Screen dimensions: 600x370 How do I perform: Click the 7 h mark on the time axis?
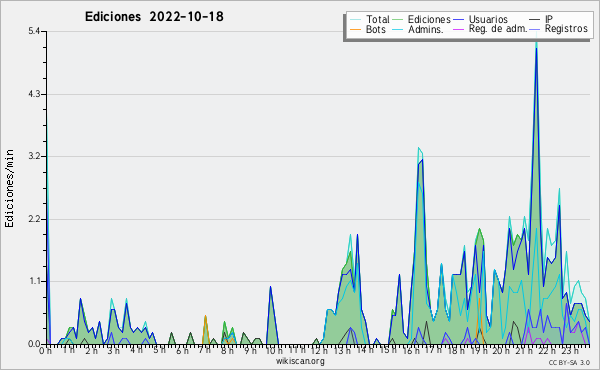tap(204, 351)
